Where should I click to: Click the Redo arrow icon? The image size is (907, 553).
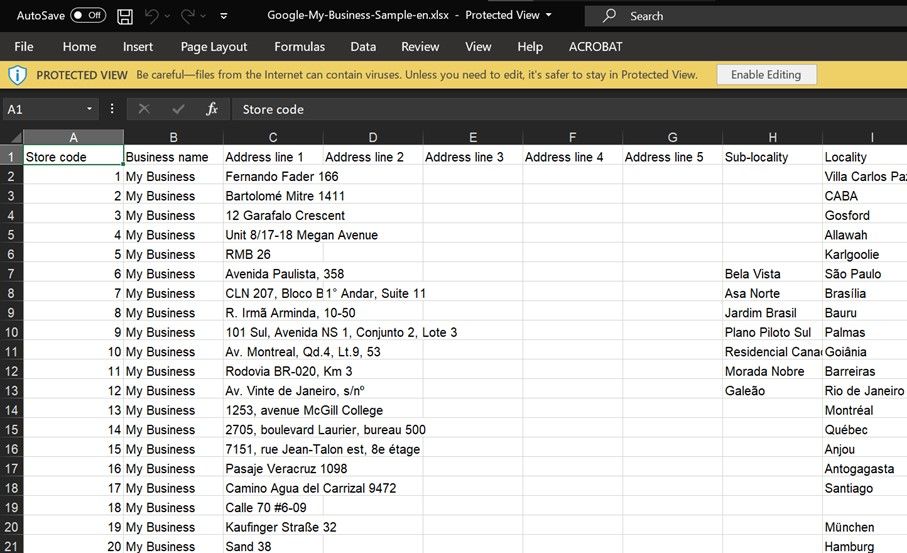[x=187, y=16]
